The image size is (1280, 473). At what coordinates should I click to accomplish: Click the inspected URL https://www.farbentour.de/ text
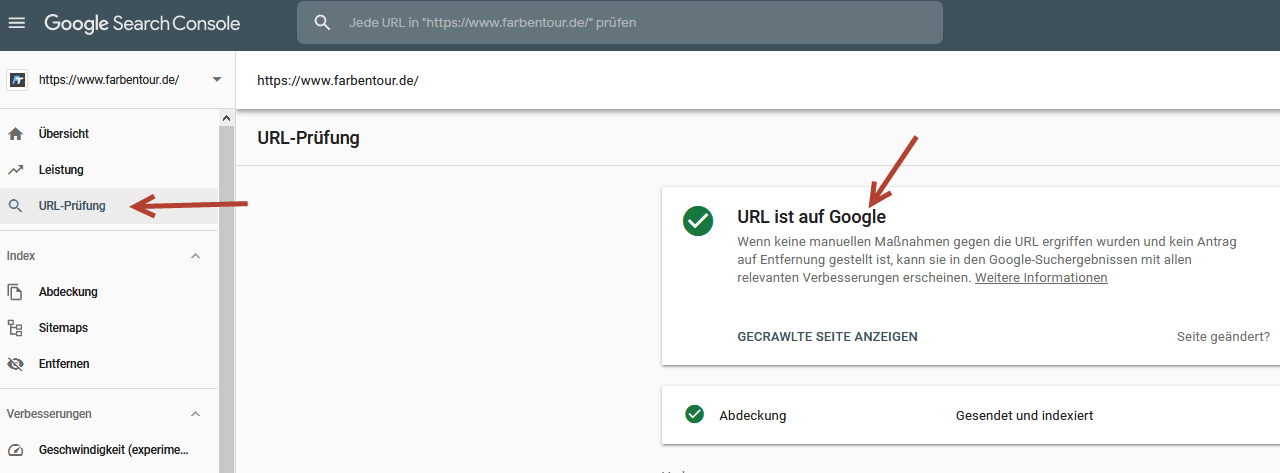[337, 80]
